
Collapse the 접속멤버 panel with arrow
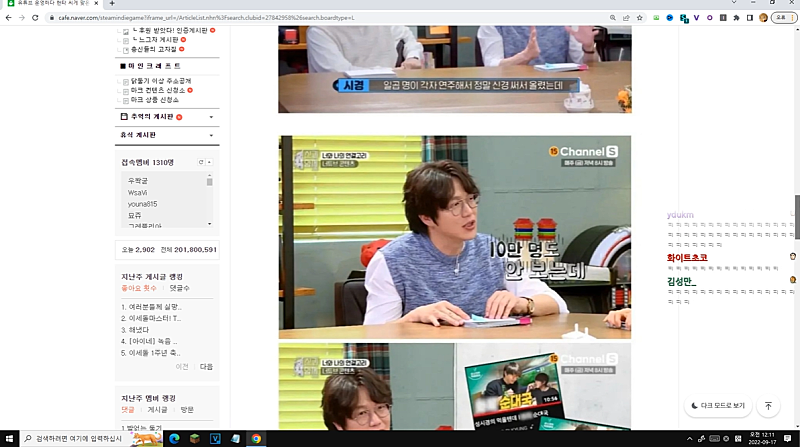209,162
